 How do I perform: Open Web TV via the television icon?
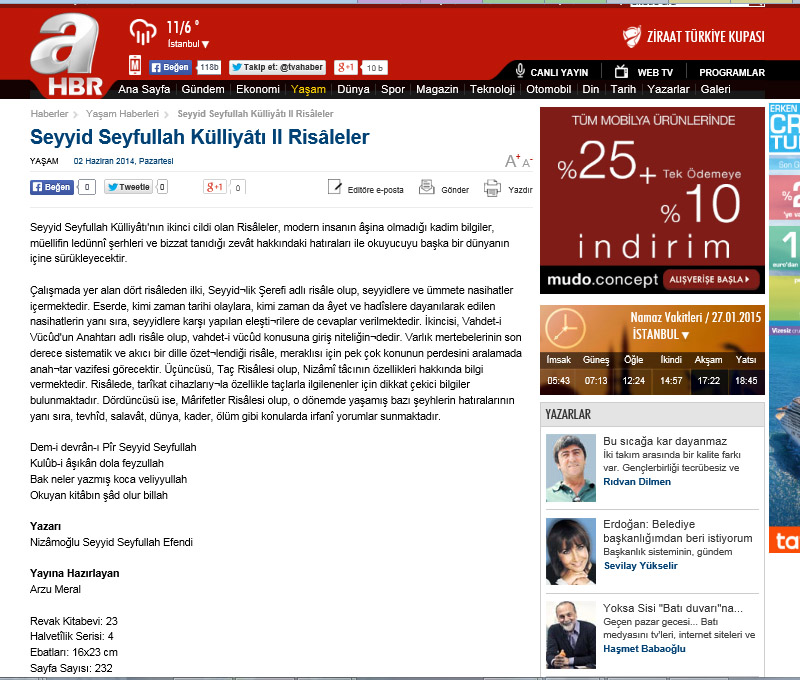click(621, 71)
